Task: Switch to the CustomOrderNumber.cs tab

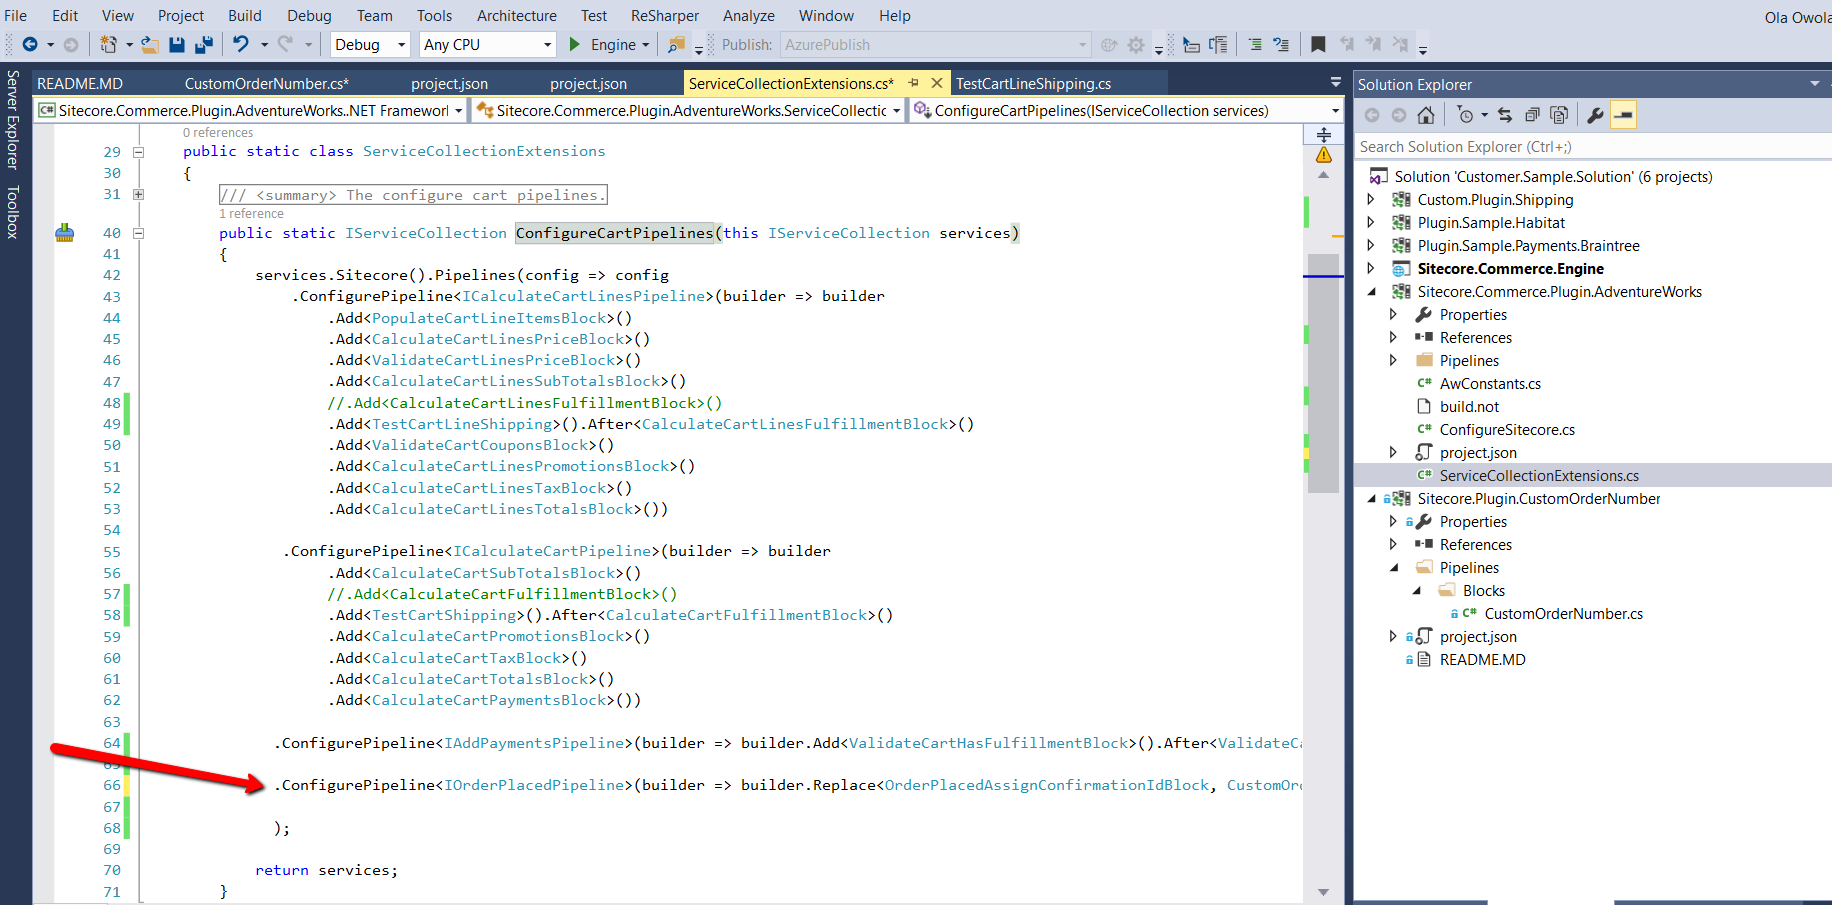Action: [x=267, y=83]
